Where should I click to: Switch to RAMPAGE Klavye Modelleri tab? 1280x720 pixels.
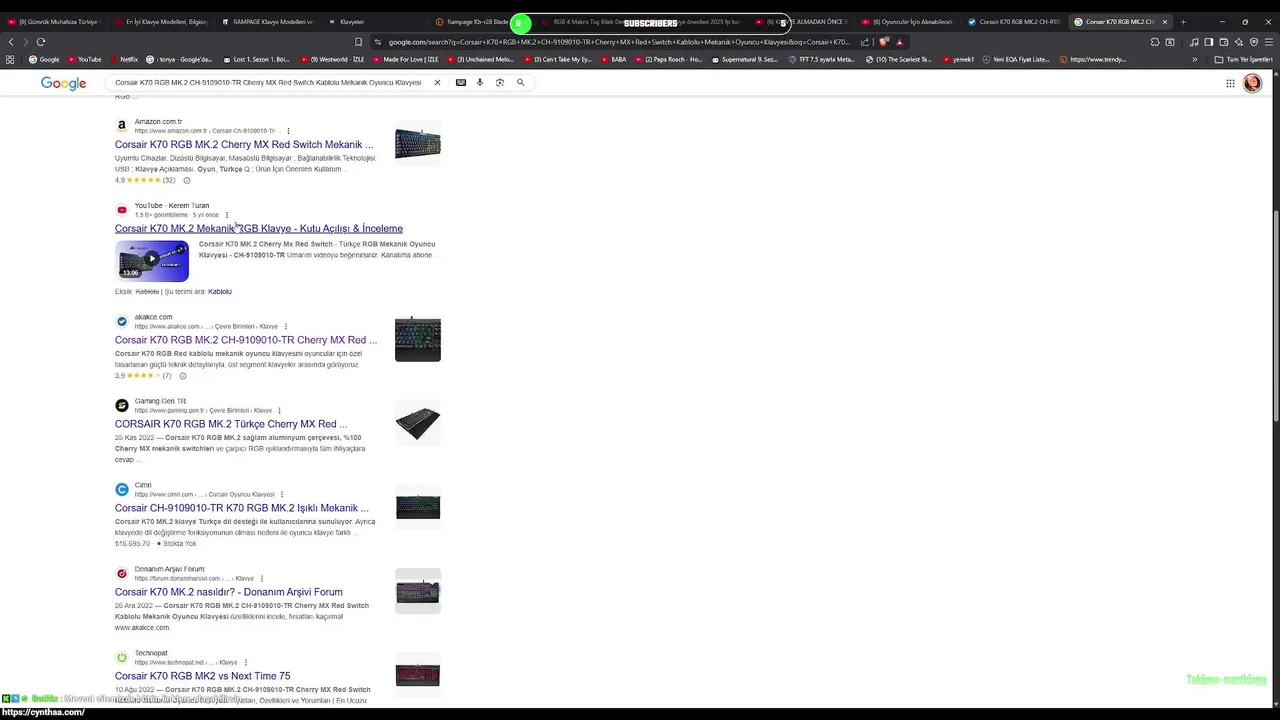[x=268, y=22]
